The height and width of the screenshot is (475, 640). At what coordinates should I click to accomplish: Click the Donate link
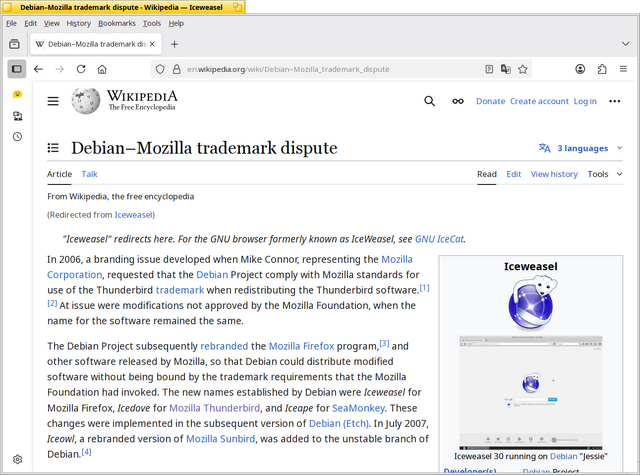point(490,101)
